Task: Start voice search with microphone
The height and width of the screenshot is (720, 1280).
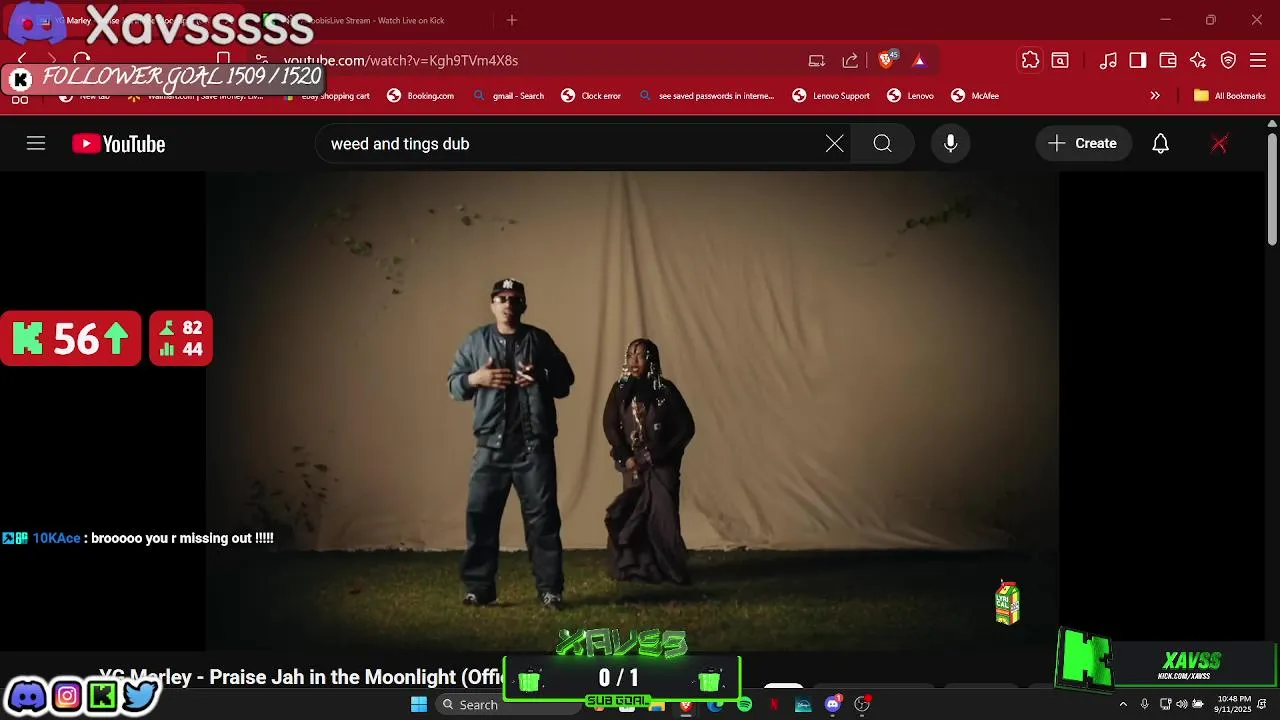Action: 950,144
